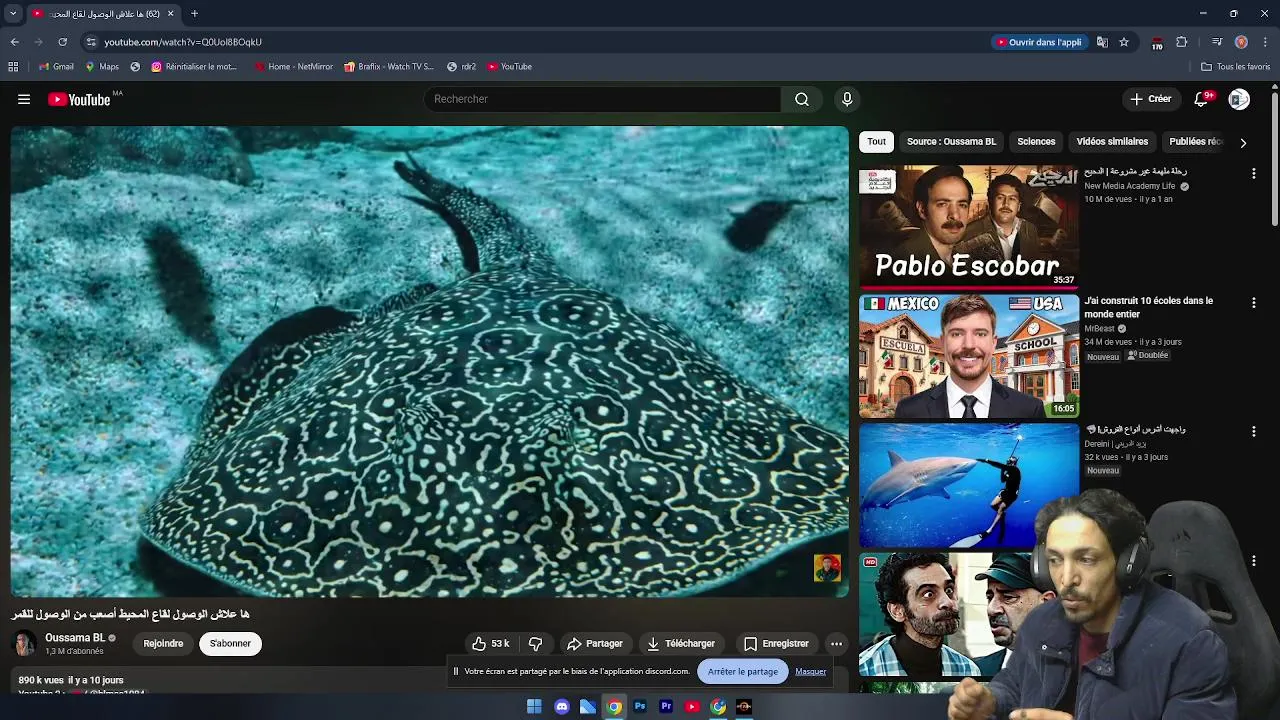
Task: Open Oussama BL channel avatar
Action: [x=24, y=644]
